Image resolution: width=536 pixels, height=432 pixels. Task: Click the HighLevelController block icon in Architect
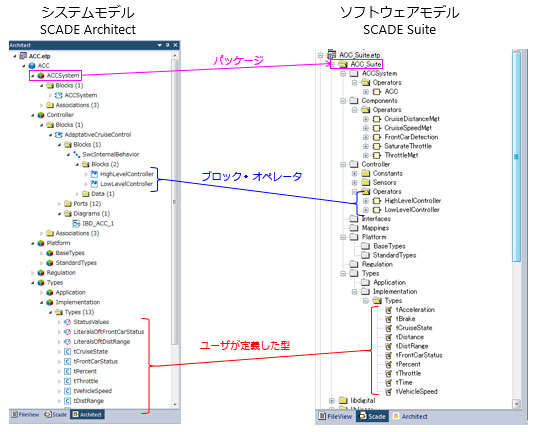(x=94, y=174)
